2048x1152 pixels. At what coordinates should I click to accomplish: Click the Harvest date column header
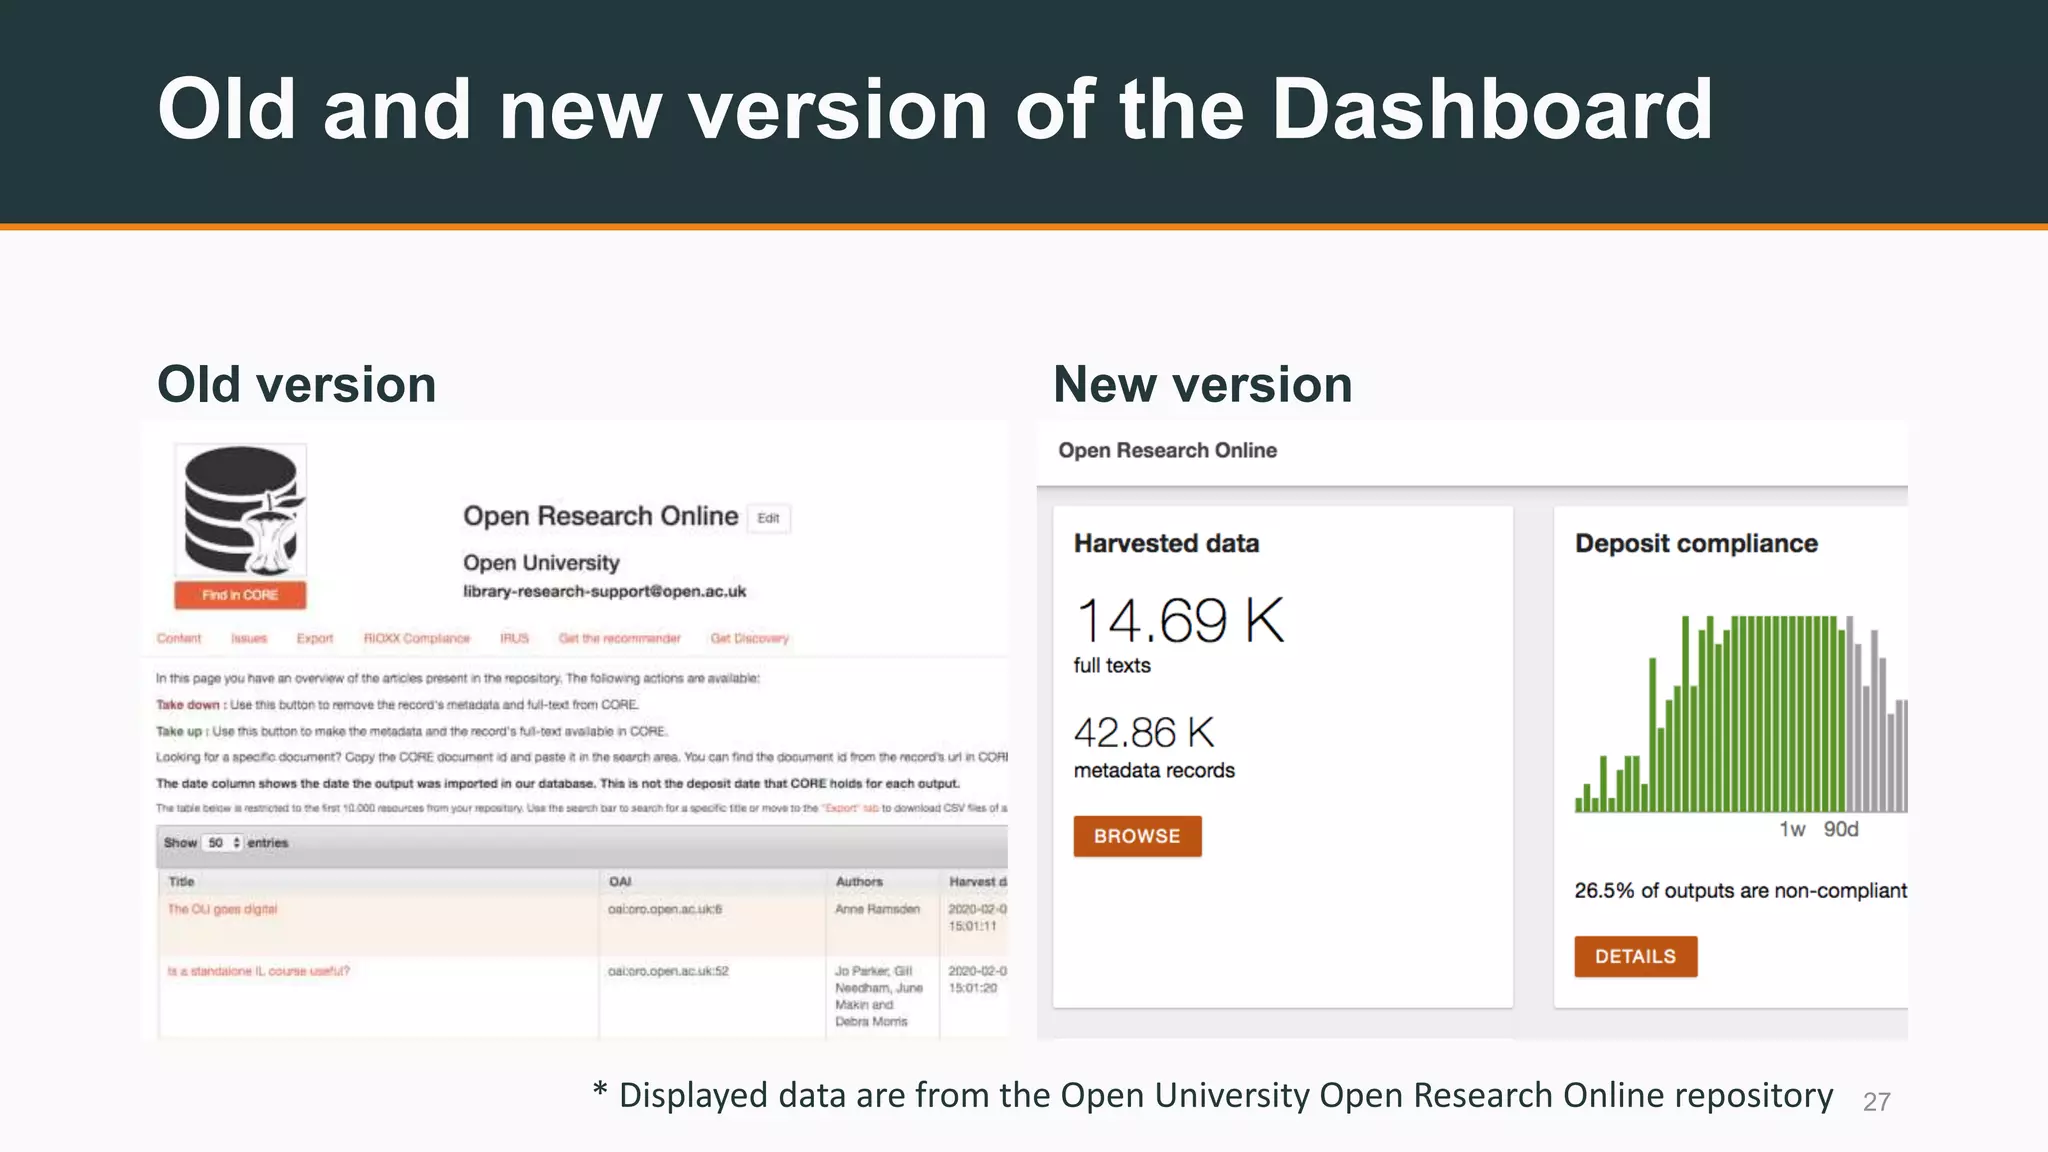(x=977, y=881)
